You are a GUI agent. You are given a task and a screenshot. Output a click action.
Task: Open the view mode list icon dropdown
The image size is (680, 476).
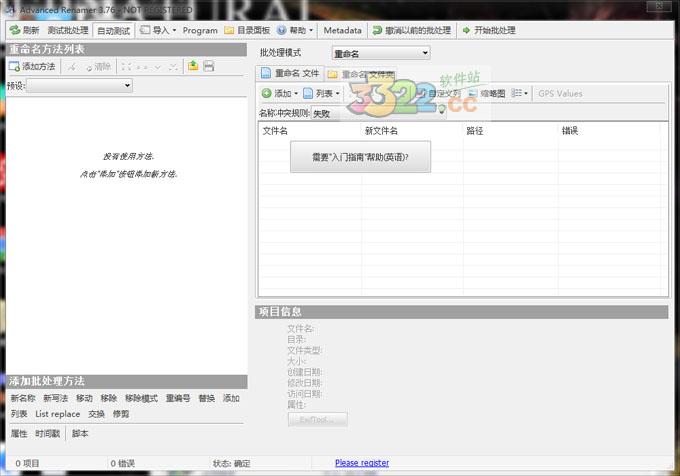(x=519, y=93)
